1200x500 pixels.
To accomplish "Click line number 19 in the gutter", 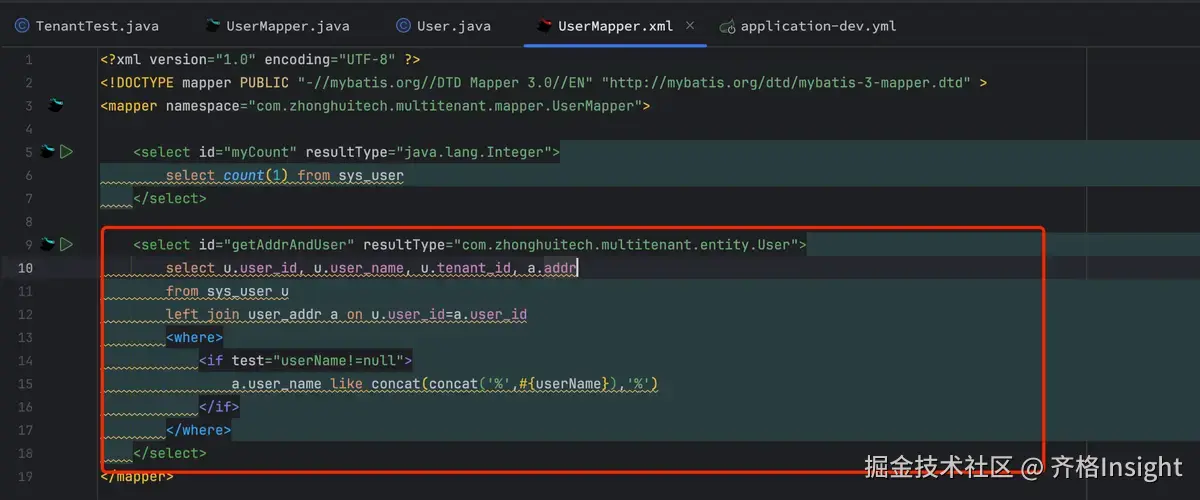I will click(x=25, y=476).
